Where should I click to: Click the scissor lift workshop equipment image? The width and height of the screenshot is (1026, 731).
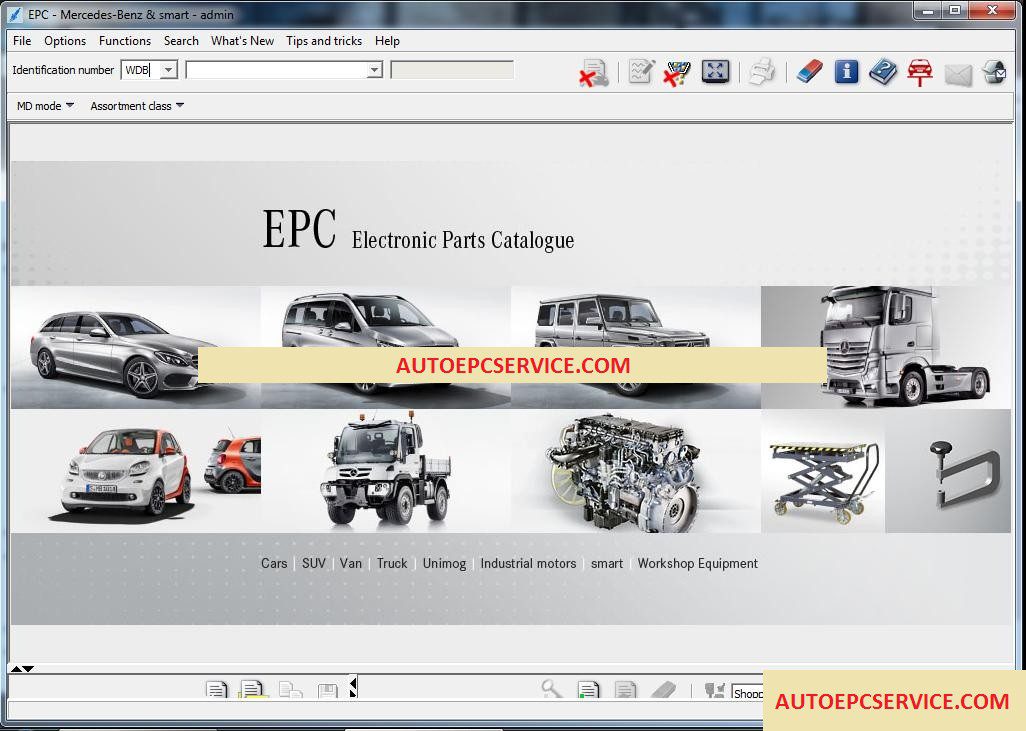pos(823,471)
